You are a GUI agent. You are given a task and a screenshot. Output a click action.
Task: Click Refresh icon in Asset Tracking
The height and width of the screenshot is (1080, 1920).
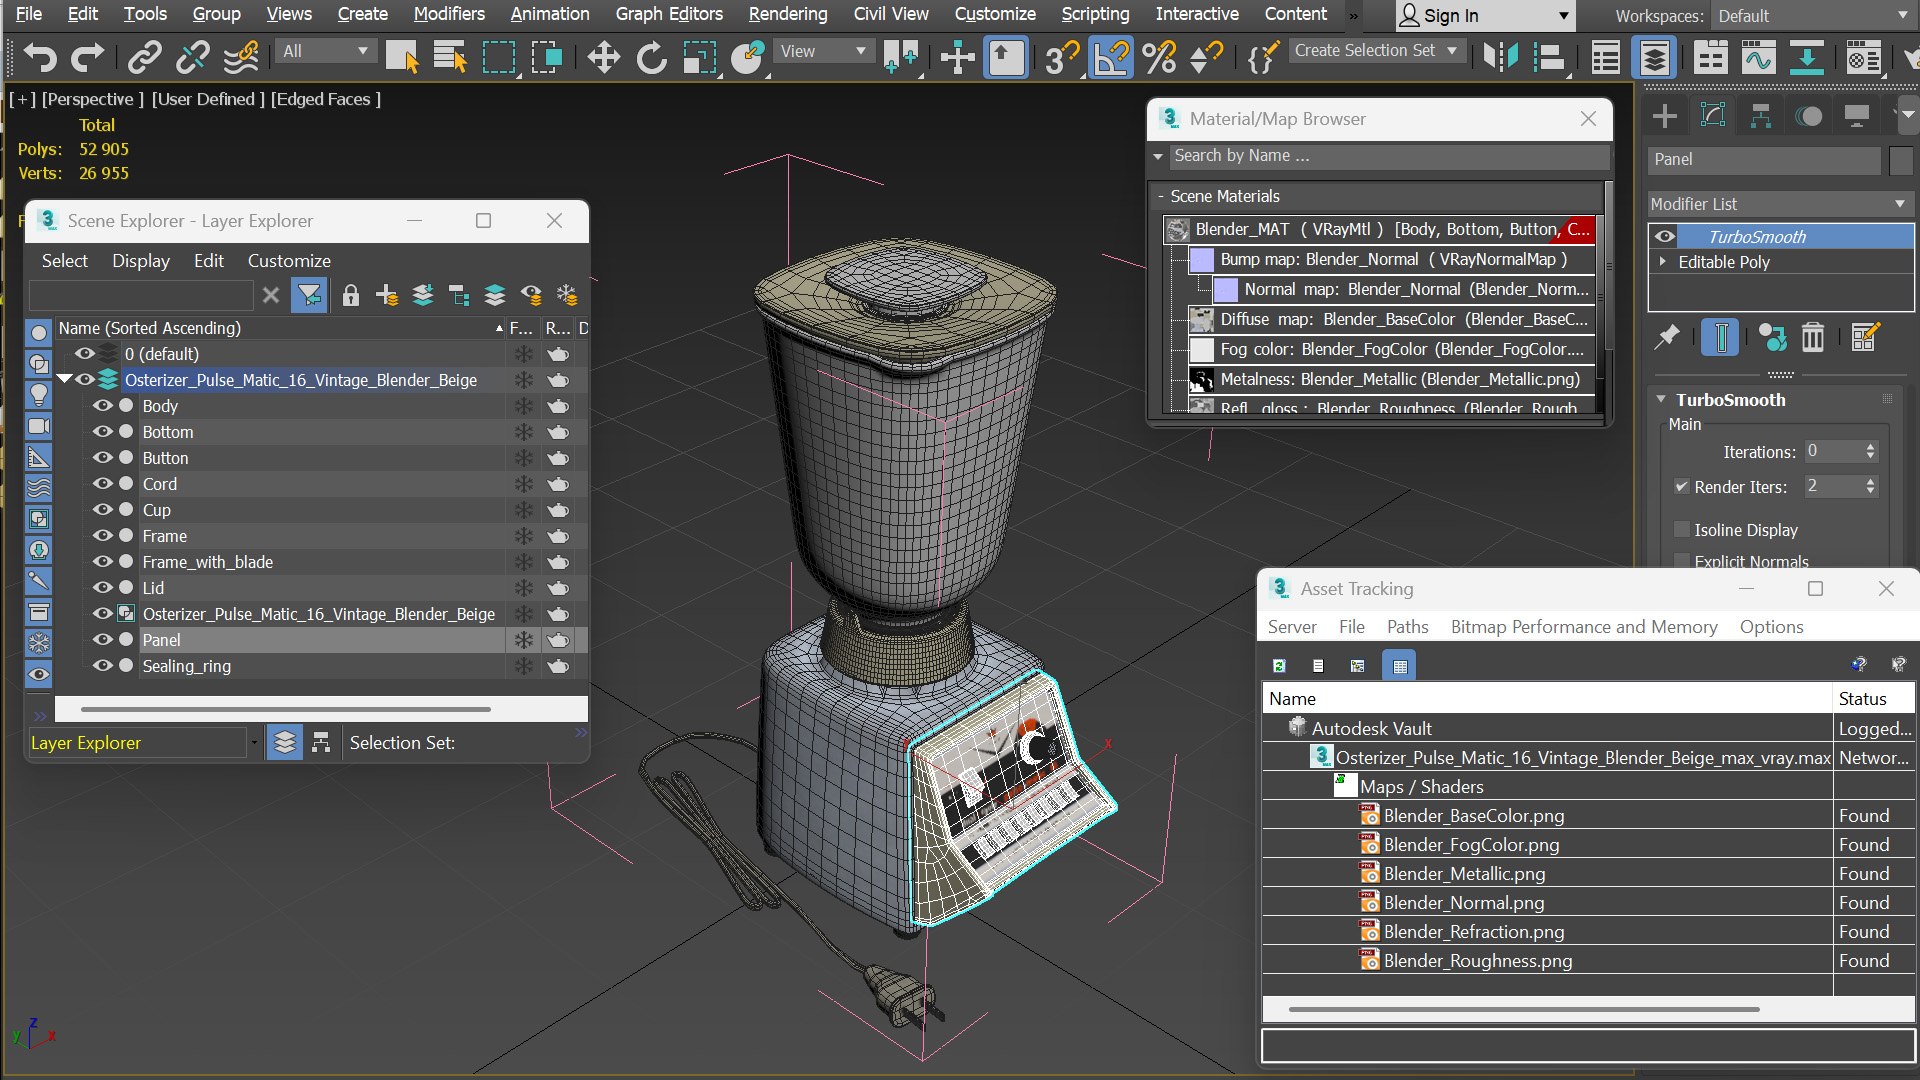(1279, 665)
